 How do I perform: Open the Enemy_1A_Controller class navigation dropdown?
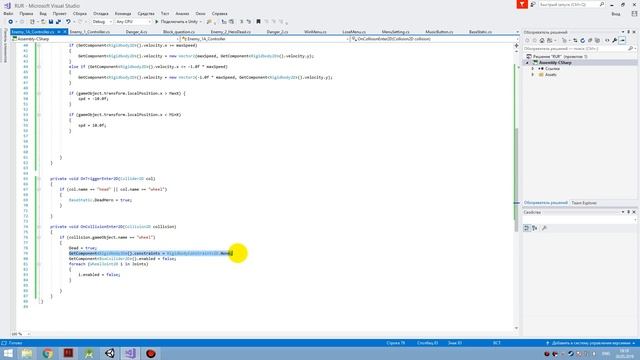click(264, 39)
